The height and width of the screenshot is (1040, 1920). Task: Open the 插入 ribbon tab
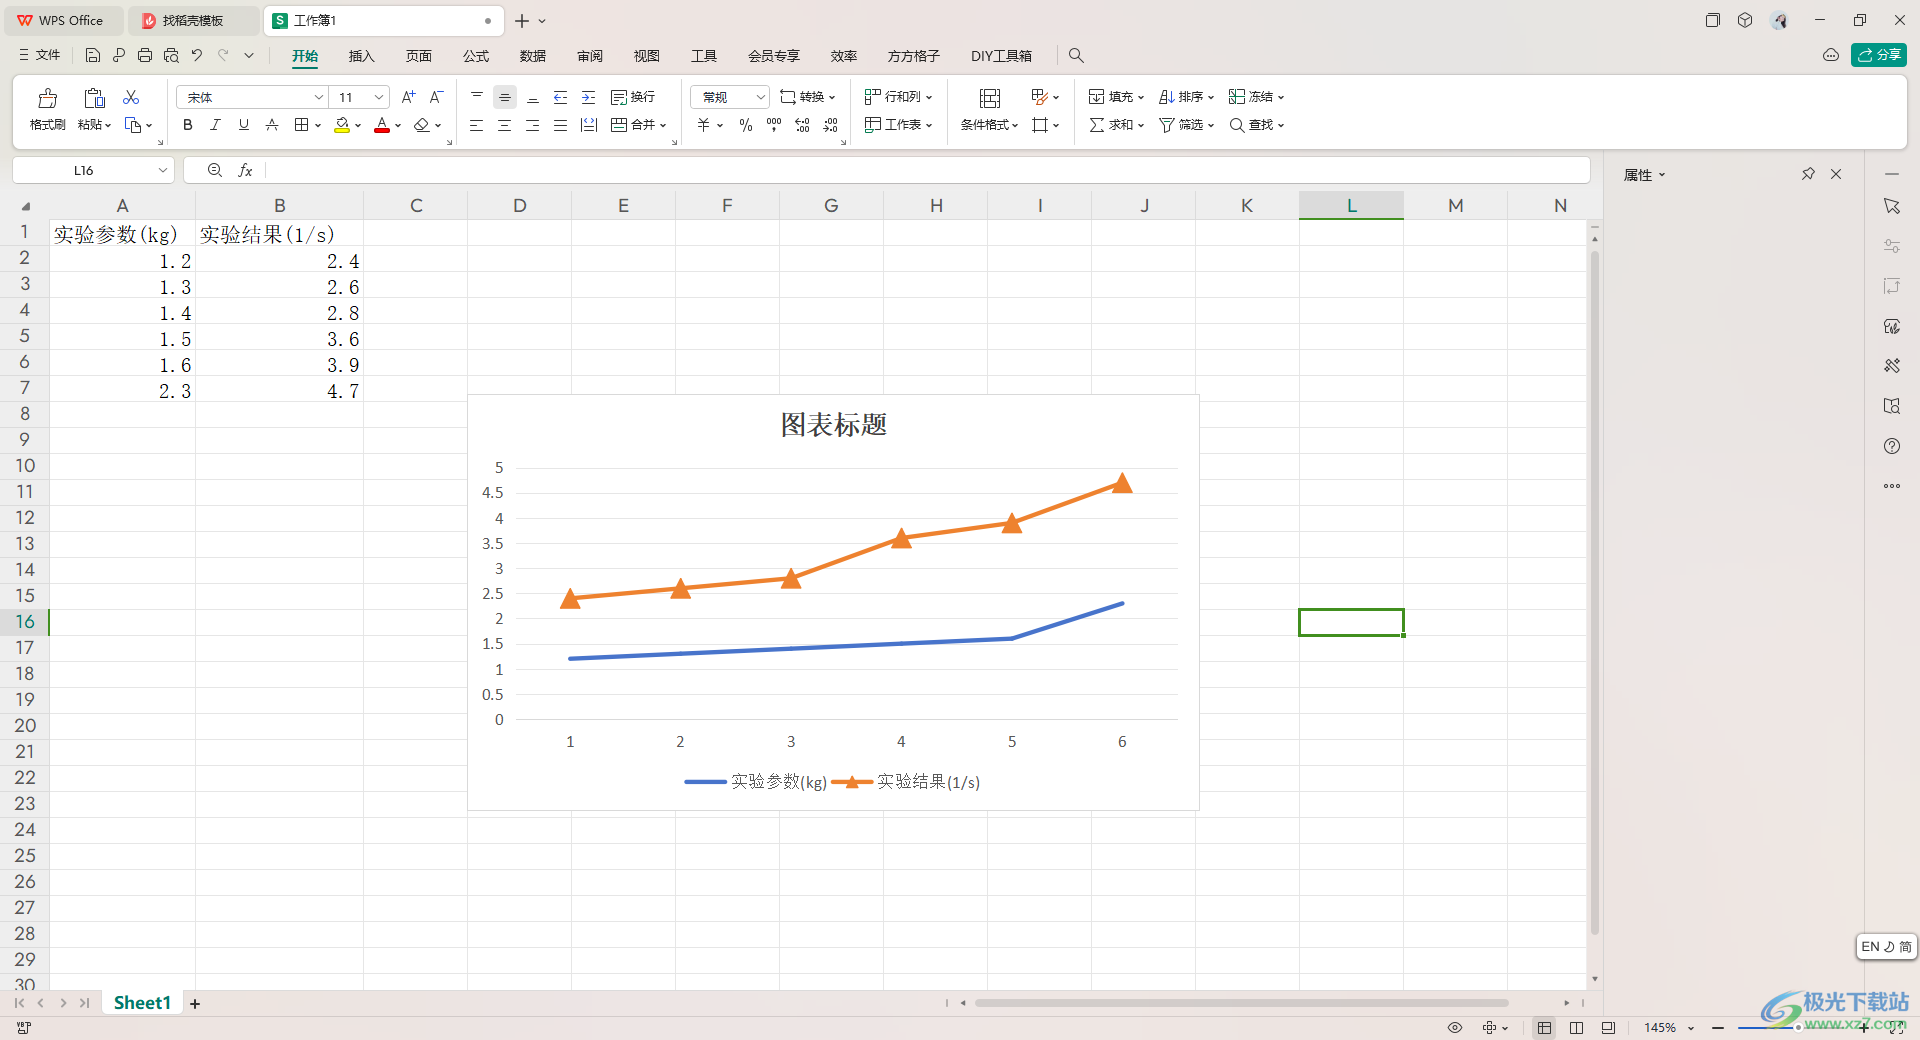pos(361,56)
